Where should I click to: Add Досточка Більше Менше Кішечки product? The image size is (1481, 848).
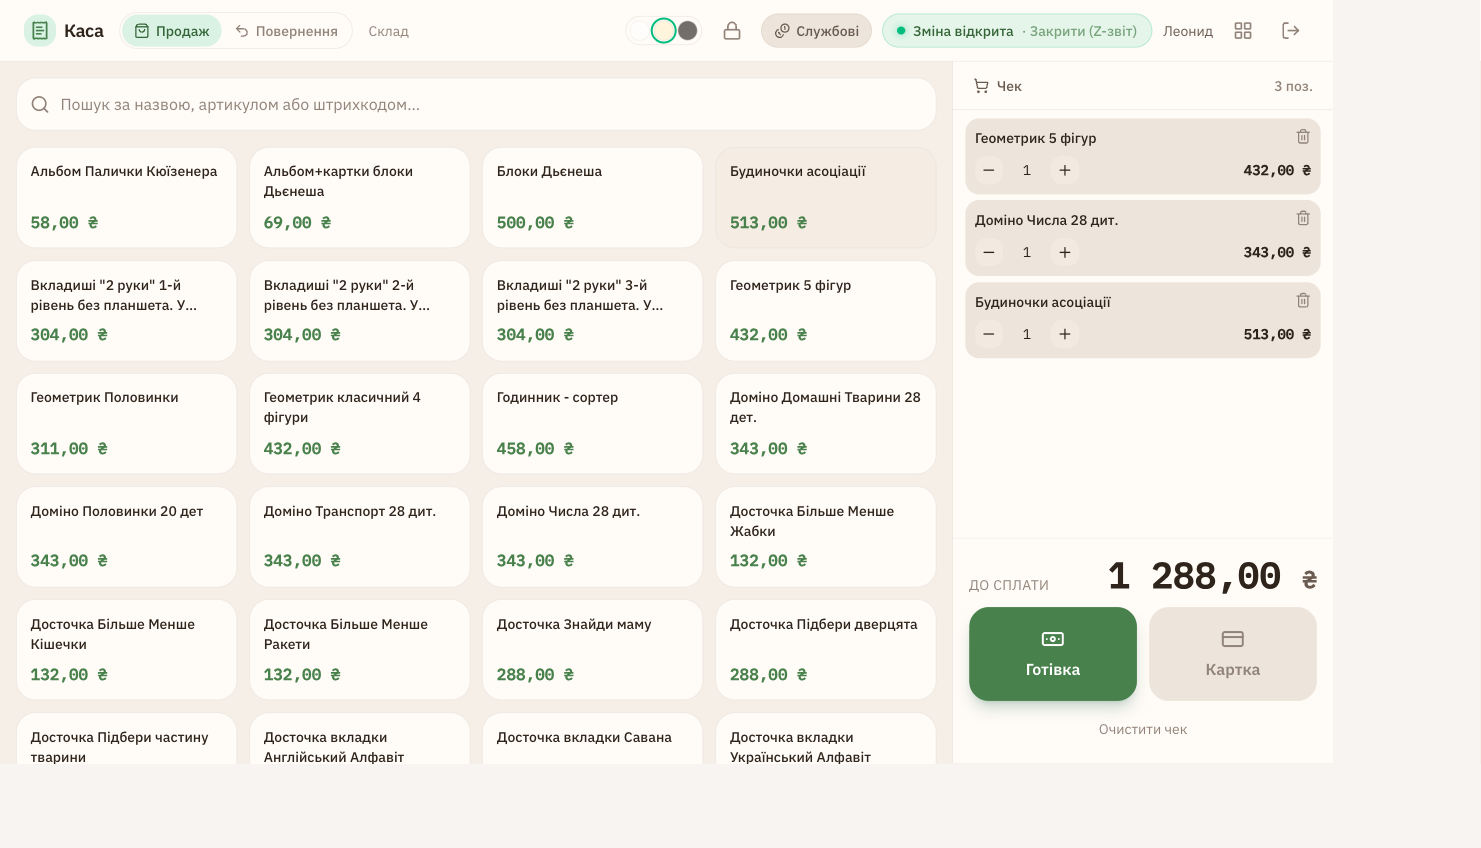pos(127,650)
